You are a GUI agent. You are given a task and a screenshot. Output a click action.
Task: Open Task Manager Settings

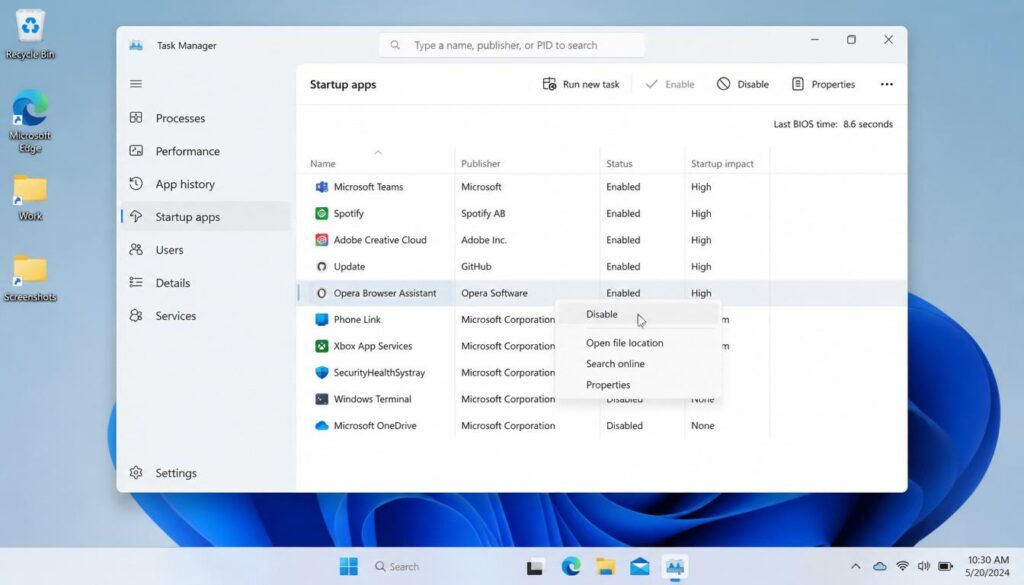205,473
